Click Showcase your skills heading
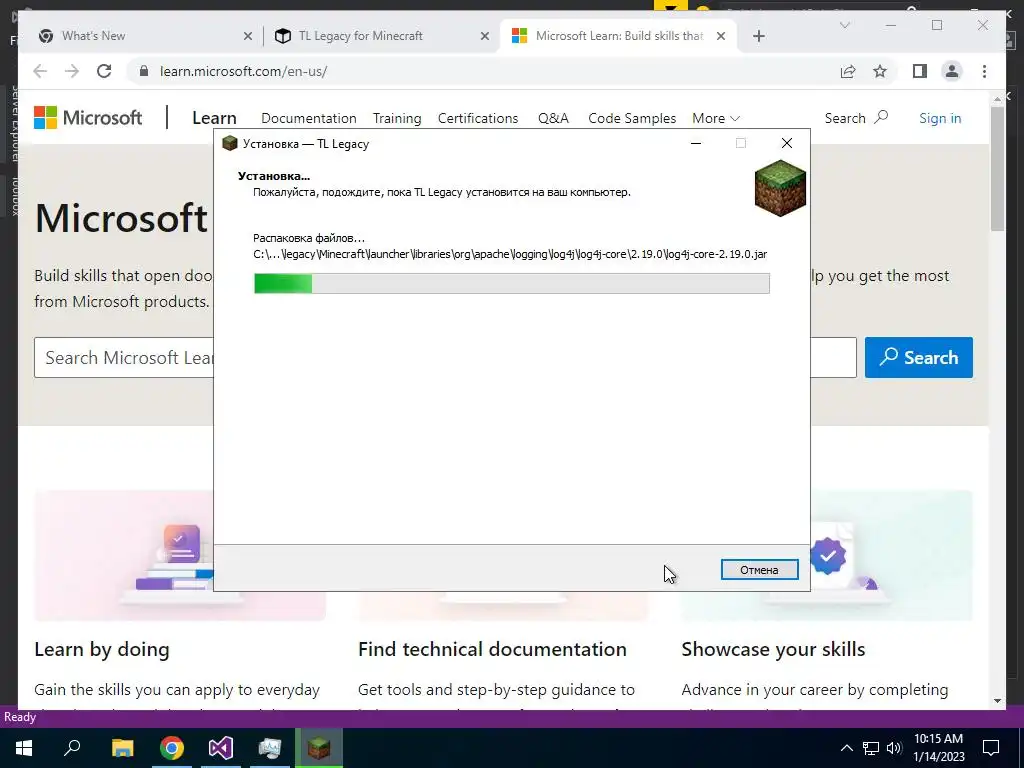This screenshot has width=1024, height=768. 773,649
